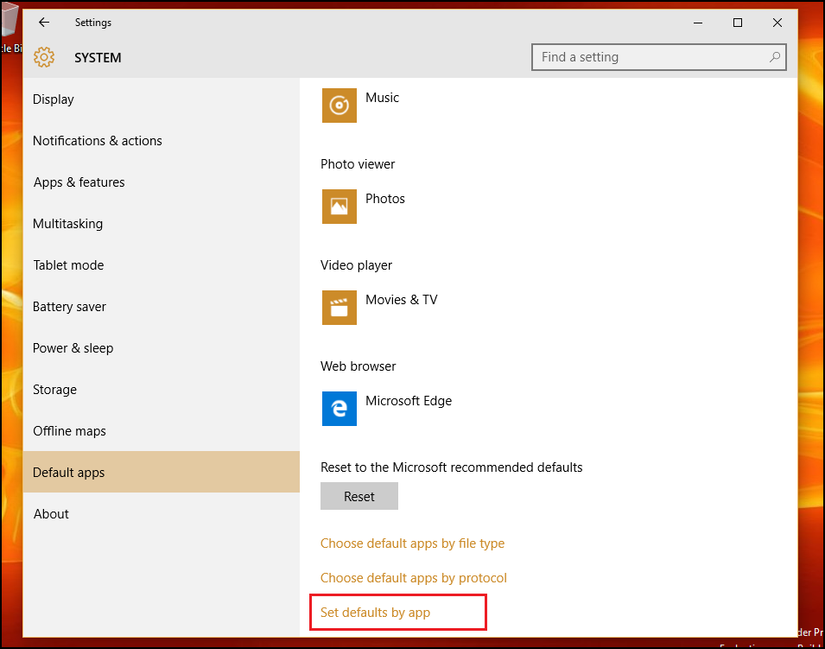Open Choose default apps by file type
825x649 pixels.
[x=412, y=544]
